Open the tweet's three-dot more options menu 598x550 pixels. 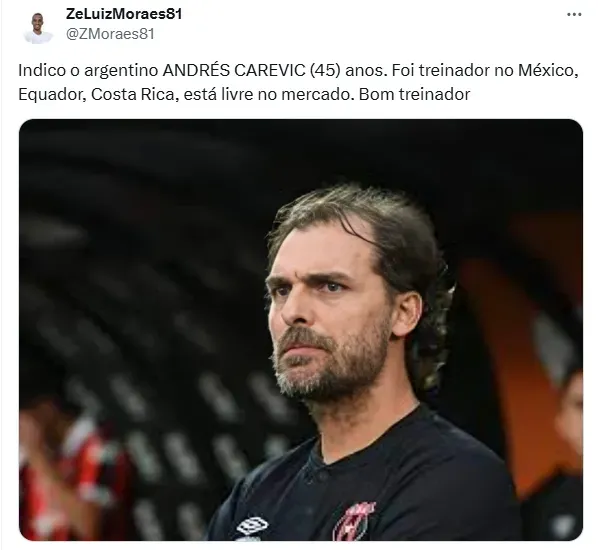(574, 15)
